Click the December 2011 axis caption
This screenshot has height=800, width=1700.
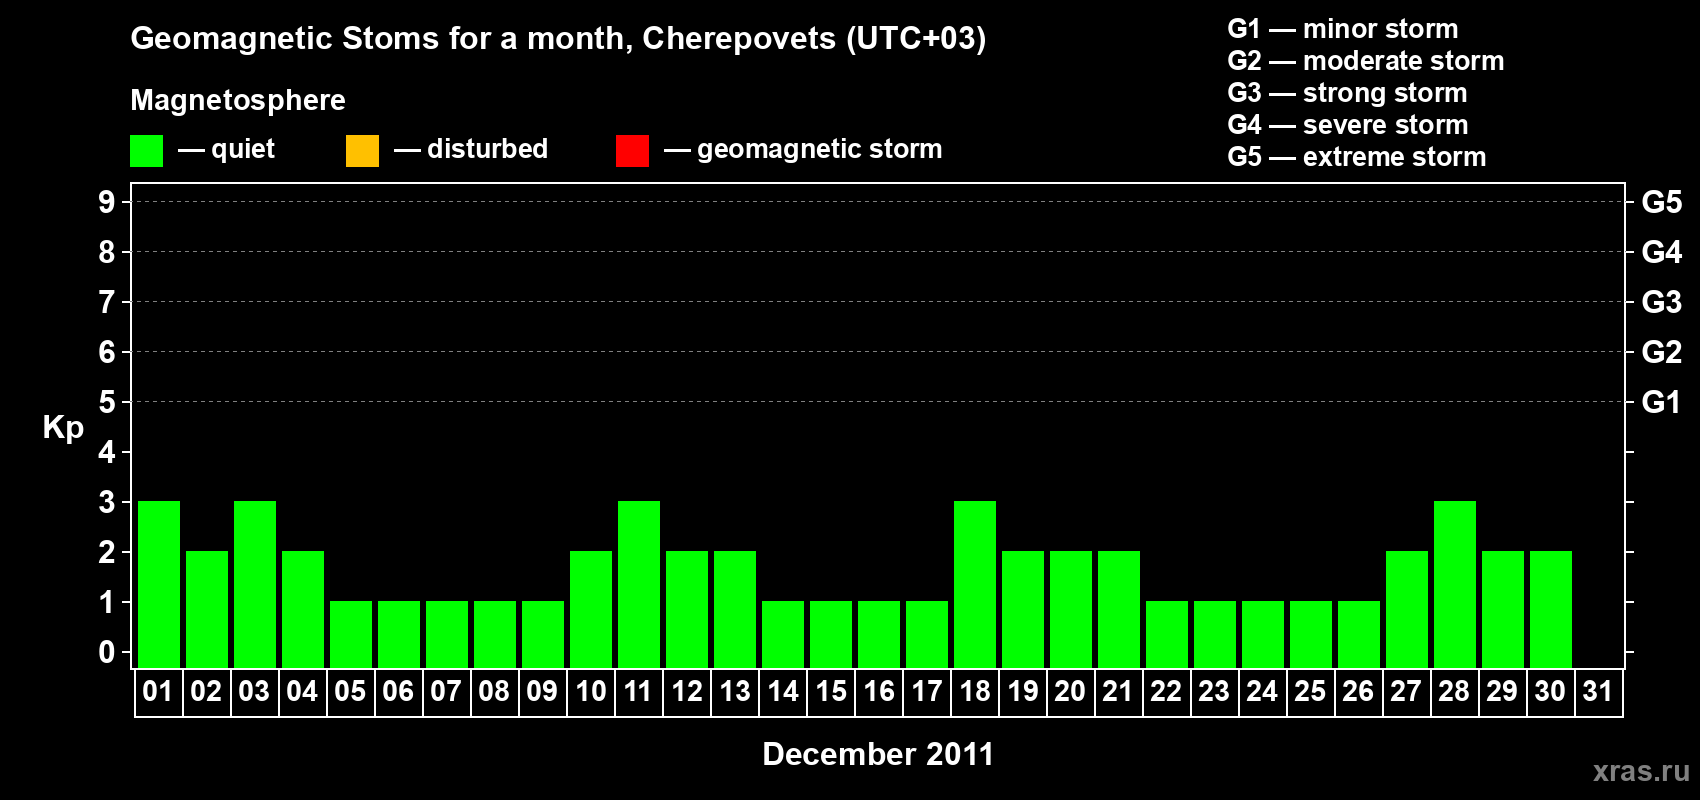pyautogui.click(x=878, y=754)
